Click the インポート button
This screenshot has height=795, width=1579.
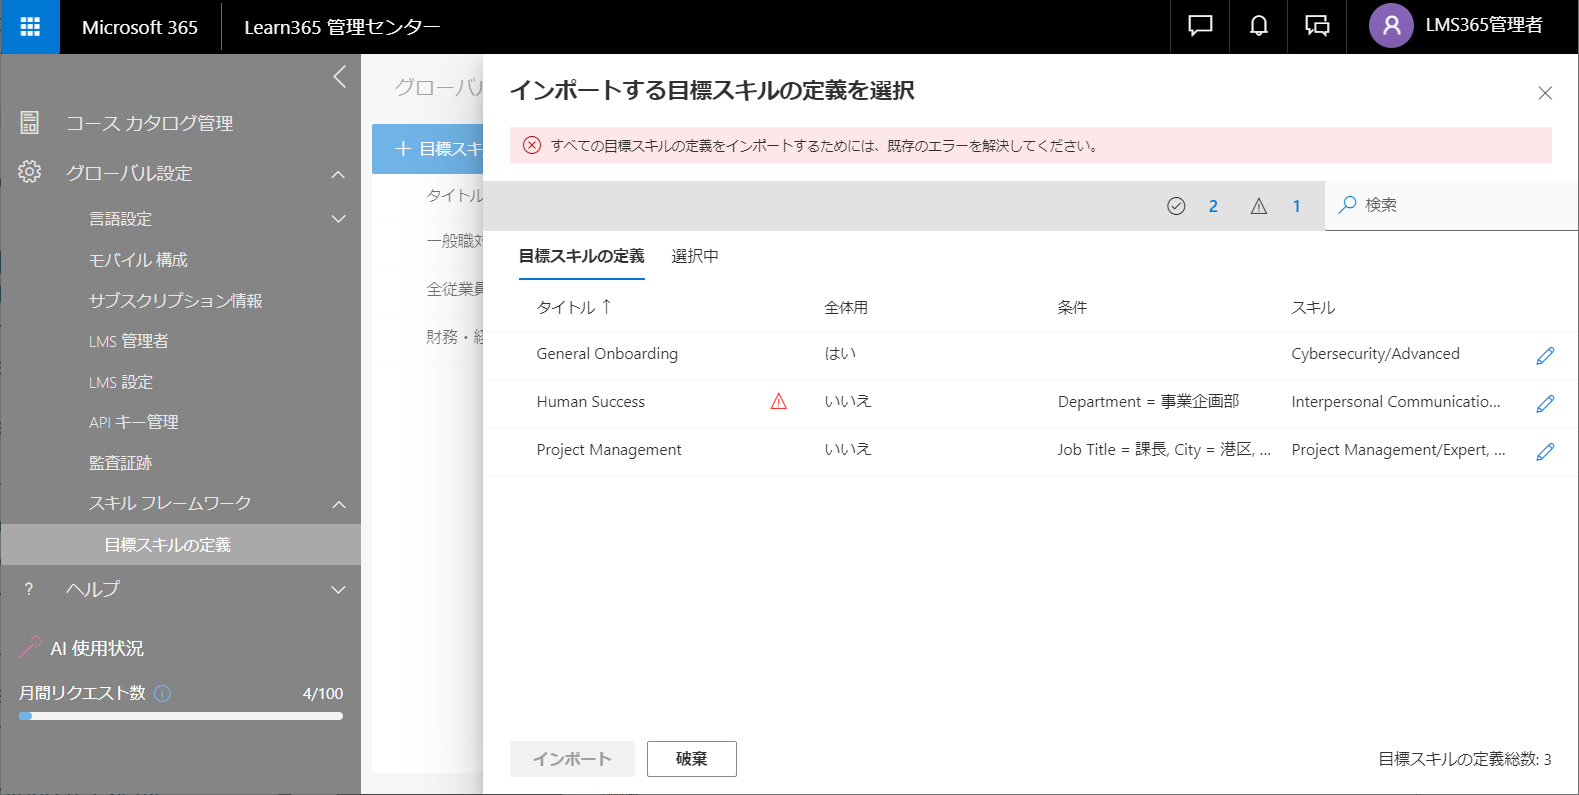pyautogui.click(x=572, y=759)
